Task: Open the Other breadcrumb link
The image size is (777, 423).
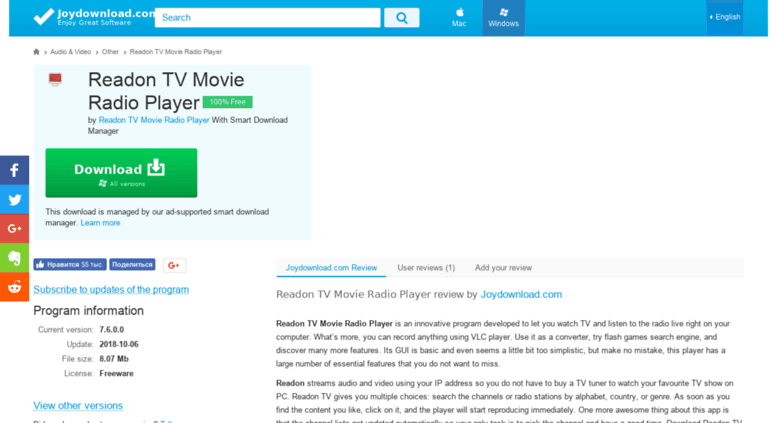Action: pyautogui.click(x=110, y=52)
